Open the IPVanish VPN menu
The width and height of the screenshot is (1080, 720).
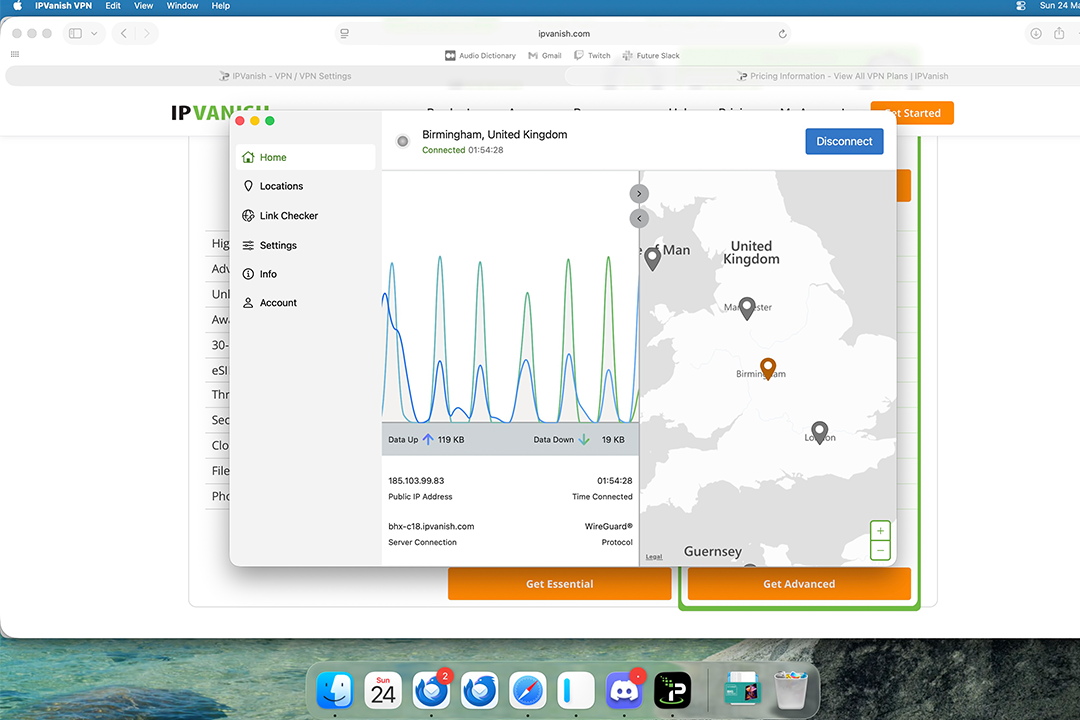(63, 6)
